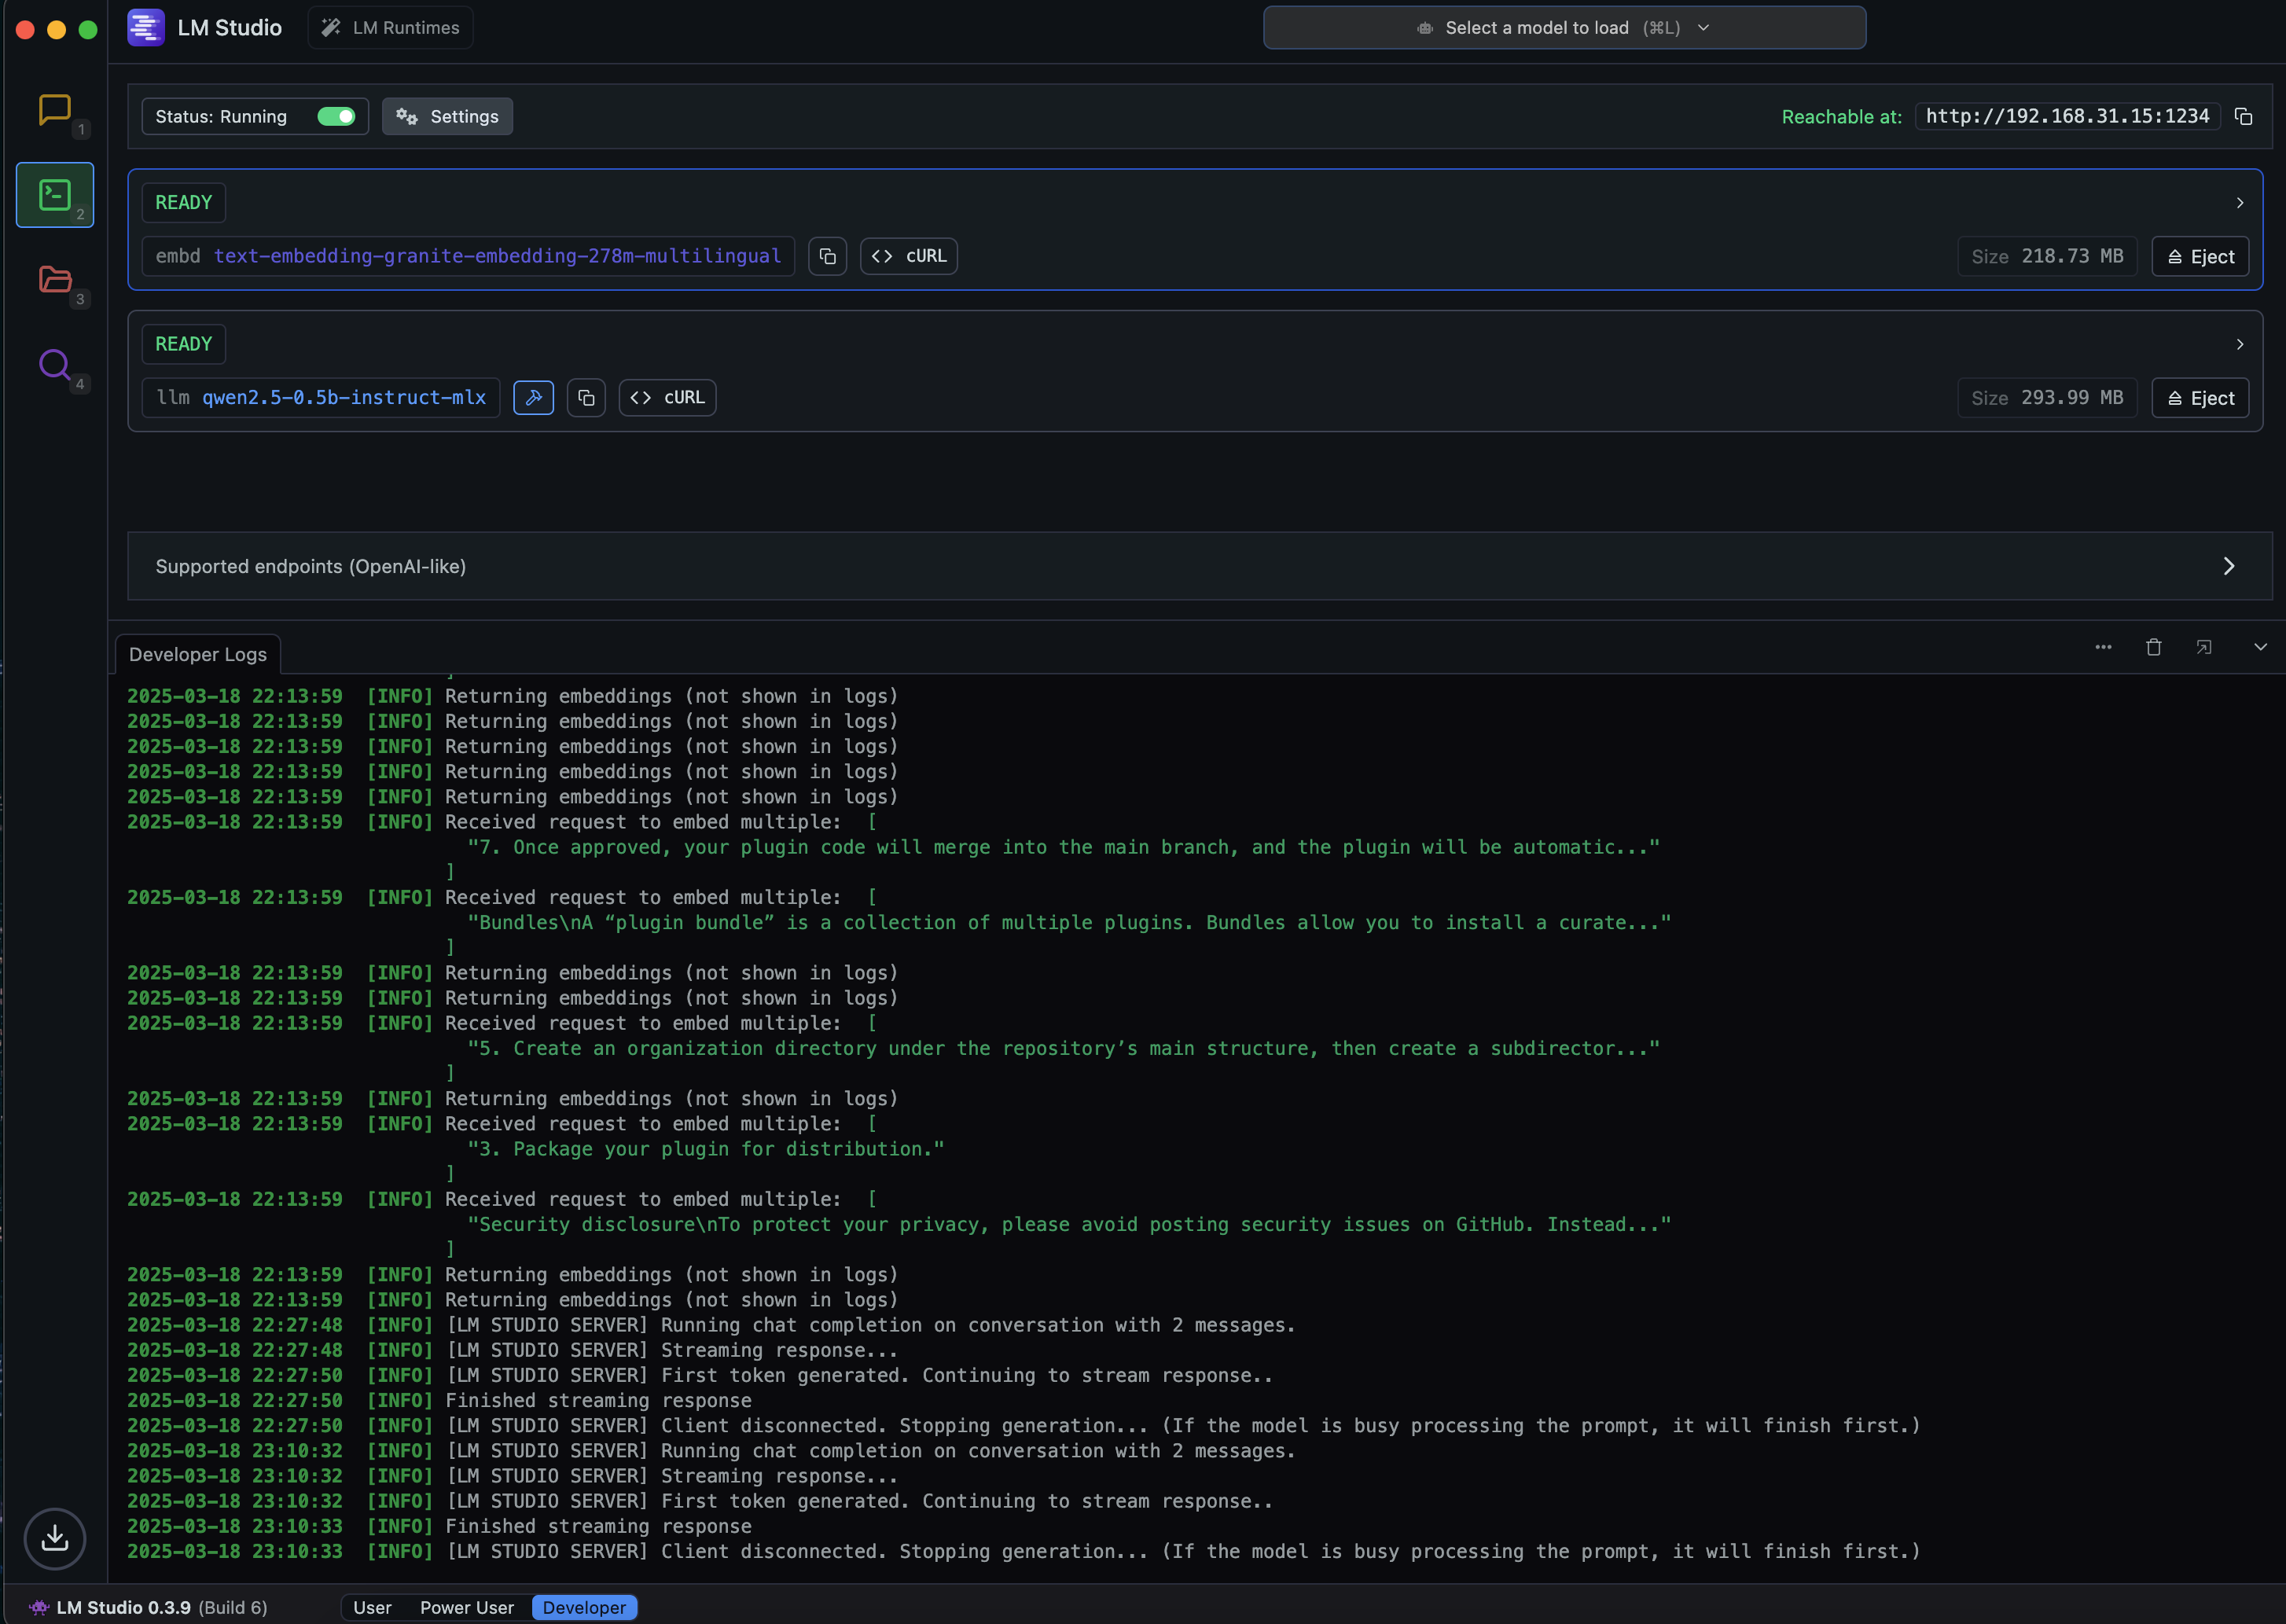Pop out the developer logs panel
The width and height of the screenshot is (2286, 1624).
pyautogui.click(x=2203, y=647)
